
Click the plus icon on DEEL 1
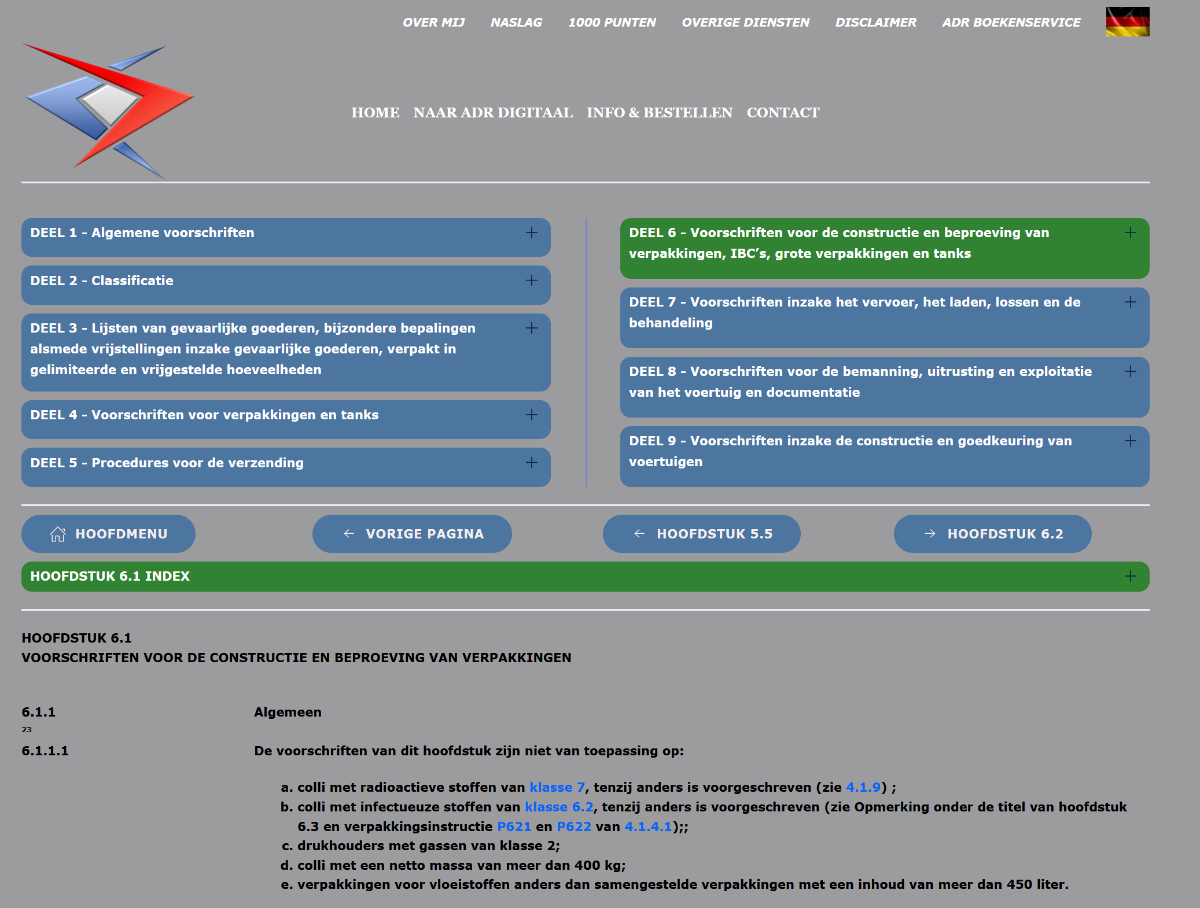point(531,231)
